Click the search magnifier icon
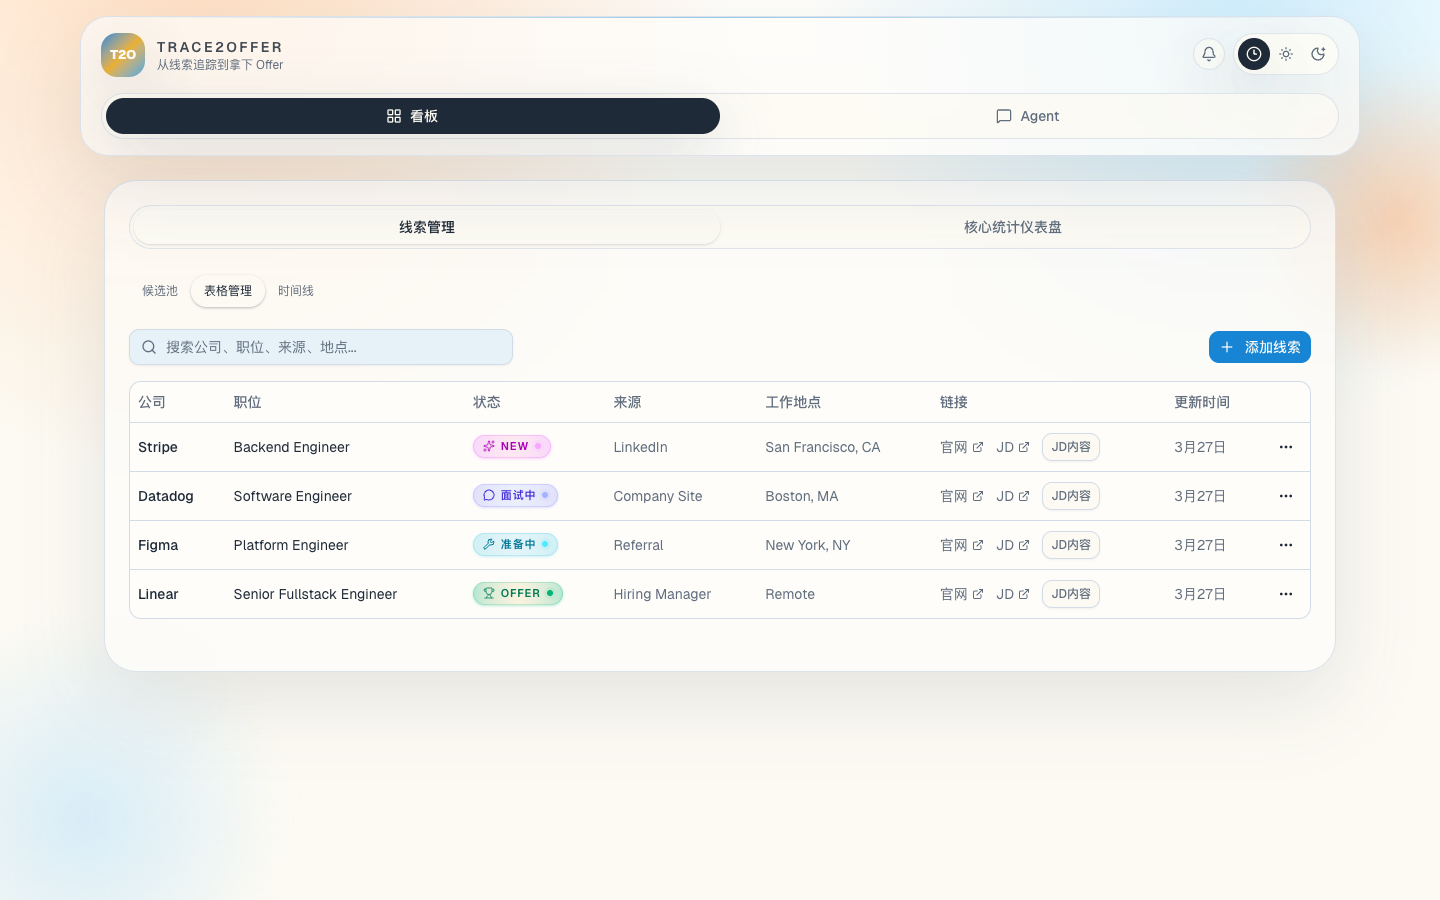Image resolution: width=1440 pixels, height=900 pixels. (149, 347)
